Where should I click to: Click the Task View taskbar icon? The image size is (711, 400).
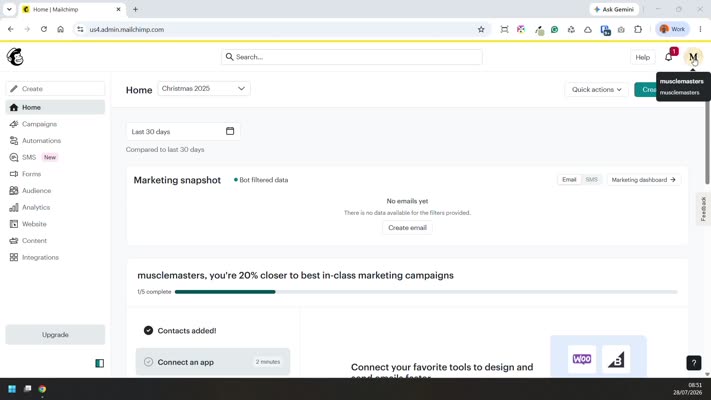[x=27, y=389]
